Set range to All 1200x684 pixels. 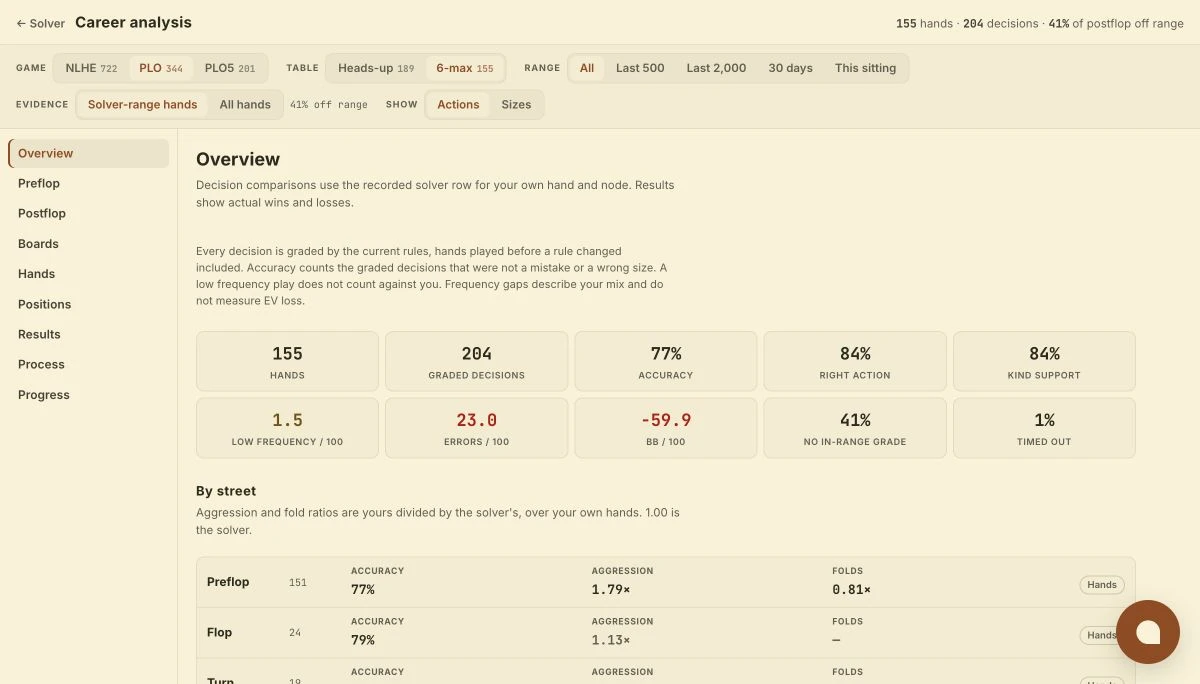[x=587, y=68]
